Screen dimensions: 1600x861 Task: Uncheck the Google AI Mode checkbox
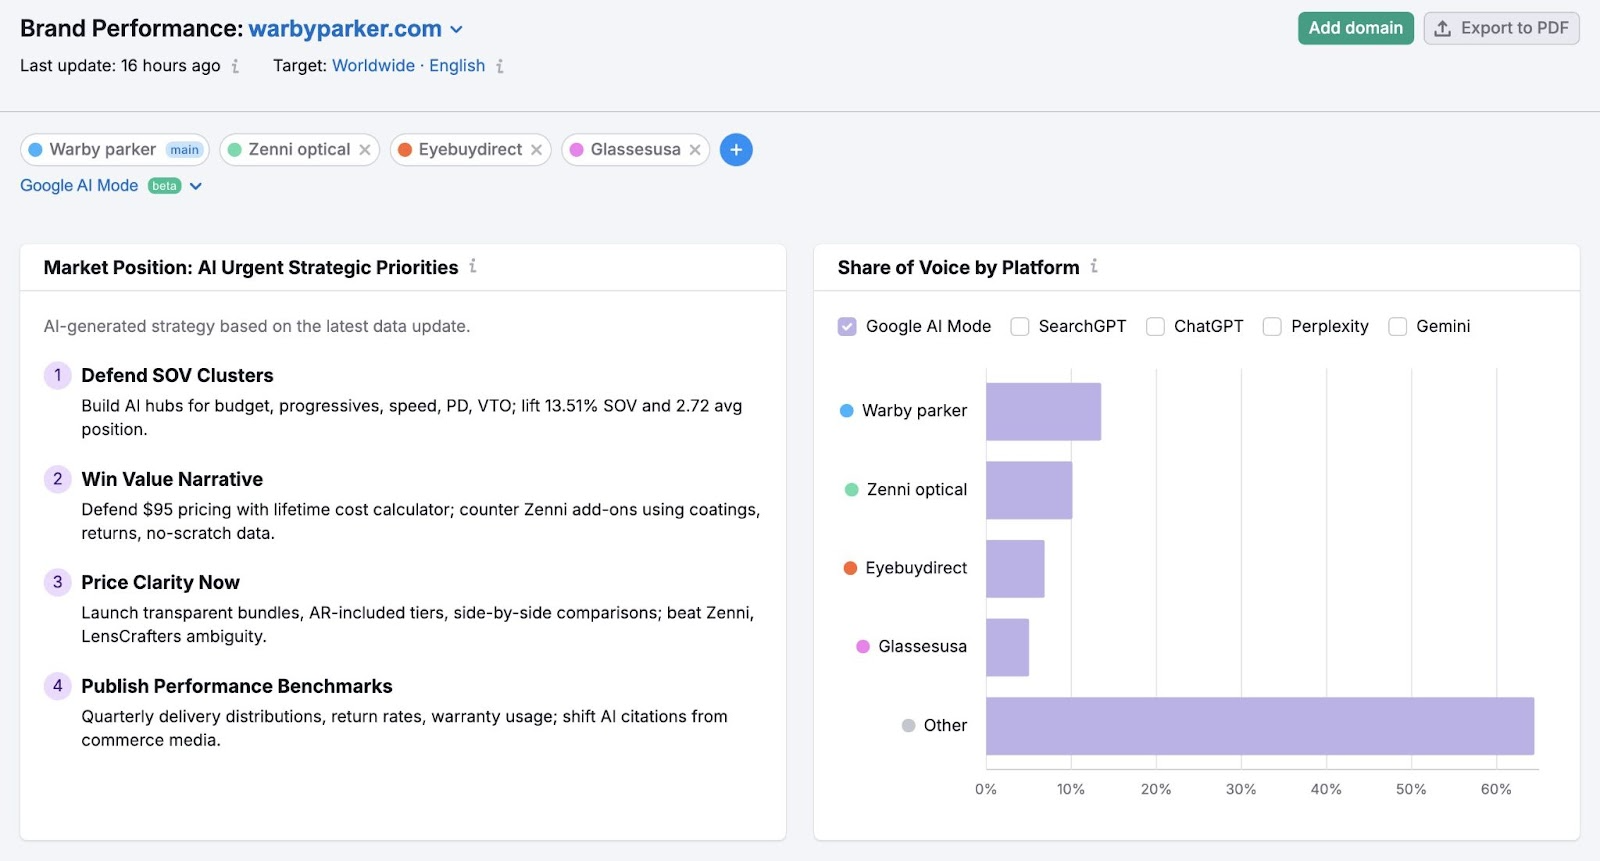[x=847, y=327]
